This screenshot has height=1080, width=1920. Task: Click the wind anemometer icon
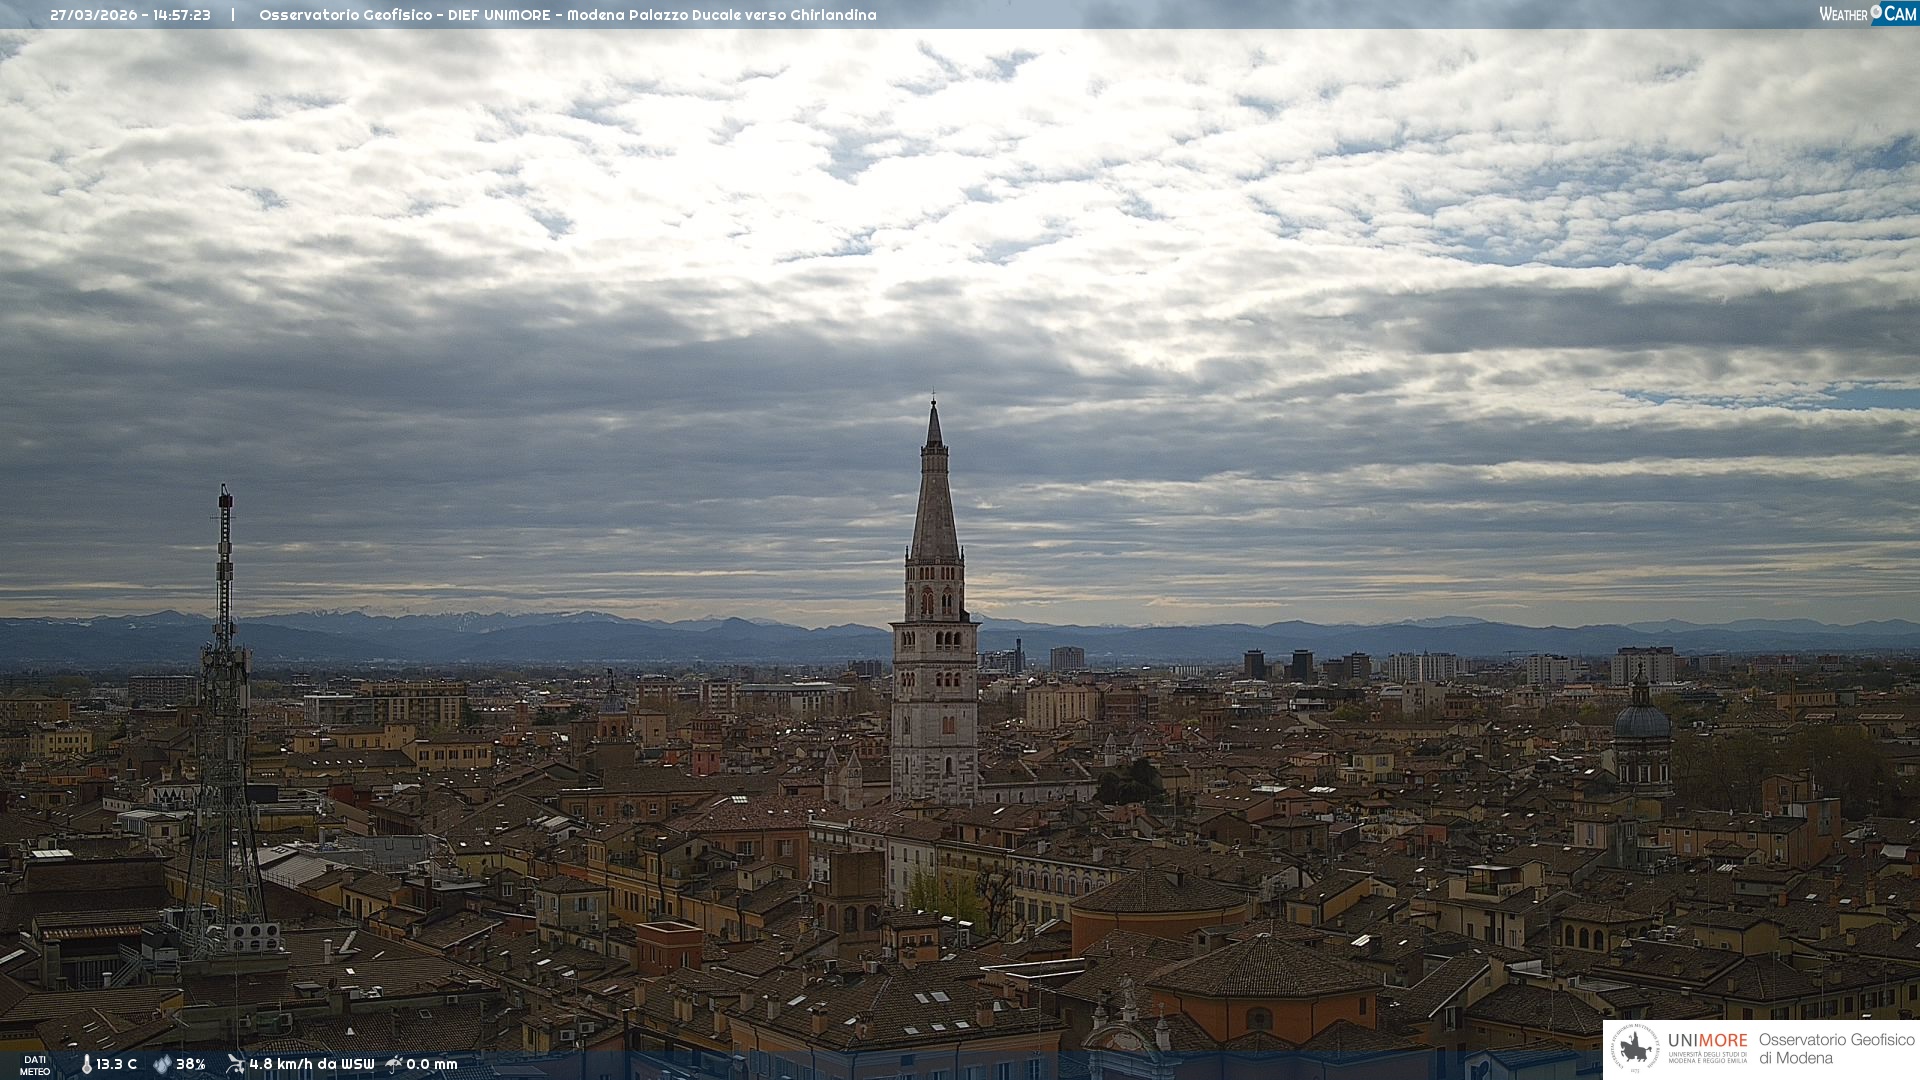point(235,1064)
